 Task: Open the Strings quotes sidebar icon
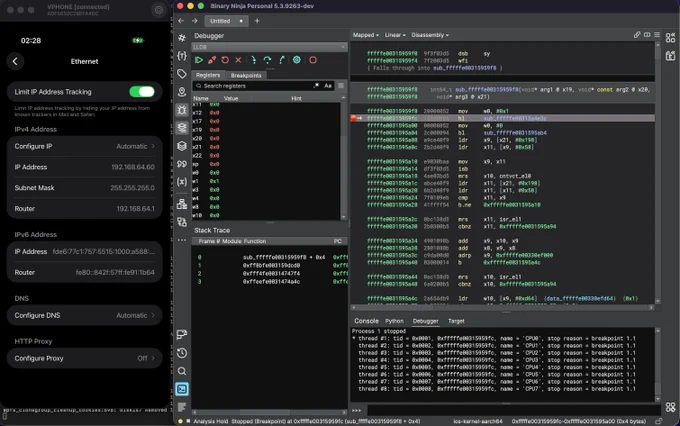[x=182, y=164]
